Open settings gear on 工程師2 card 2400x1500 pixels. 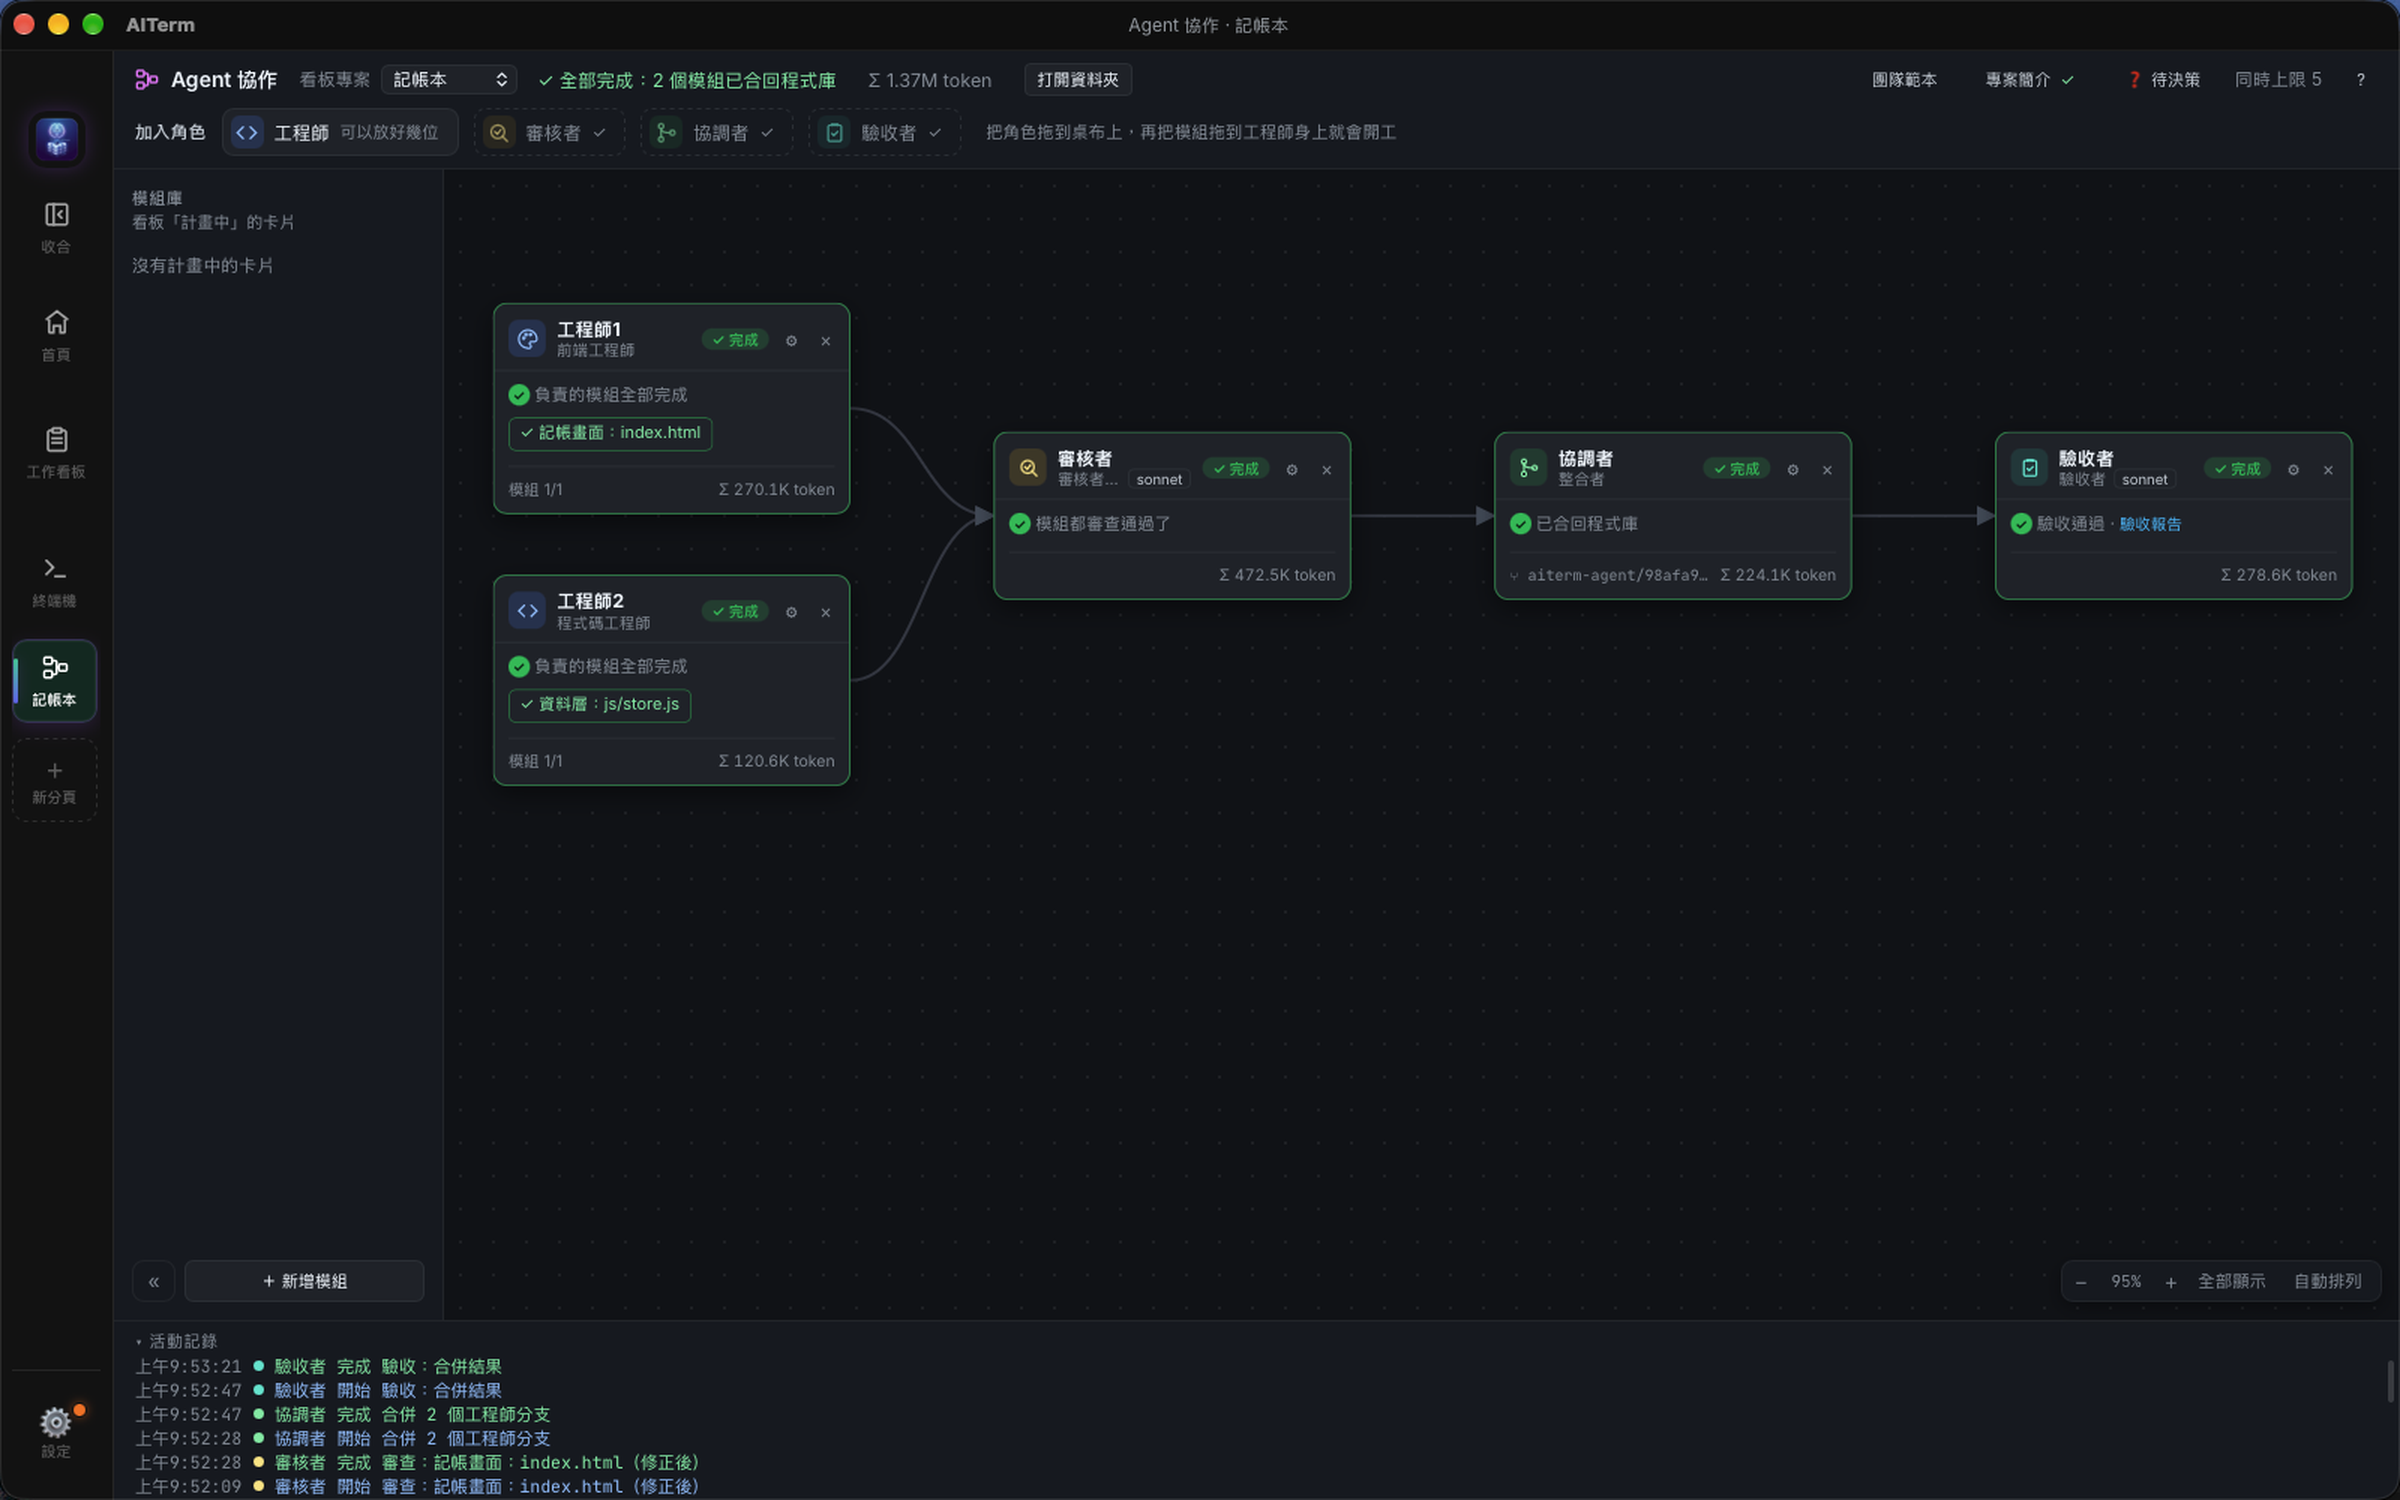[x=791, y=612]
